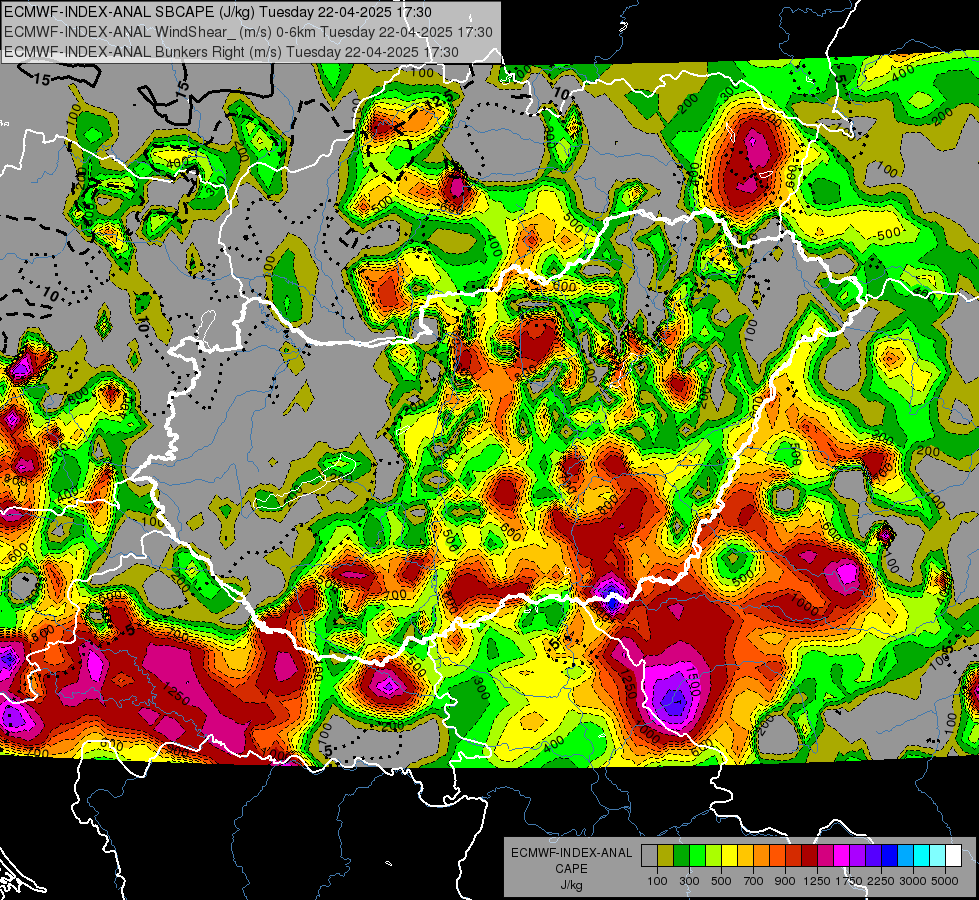Select the gray swatch in CAPE legend
This screenshot has width=979, height=900.
pyautogui.click(x=649, y=856)
